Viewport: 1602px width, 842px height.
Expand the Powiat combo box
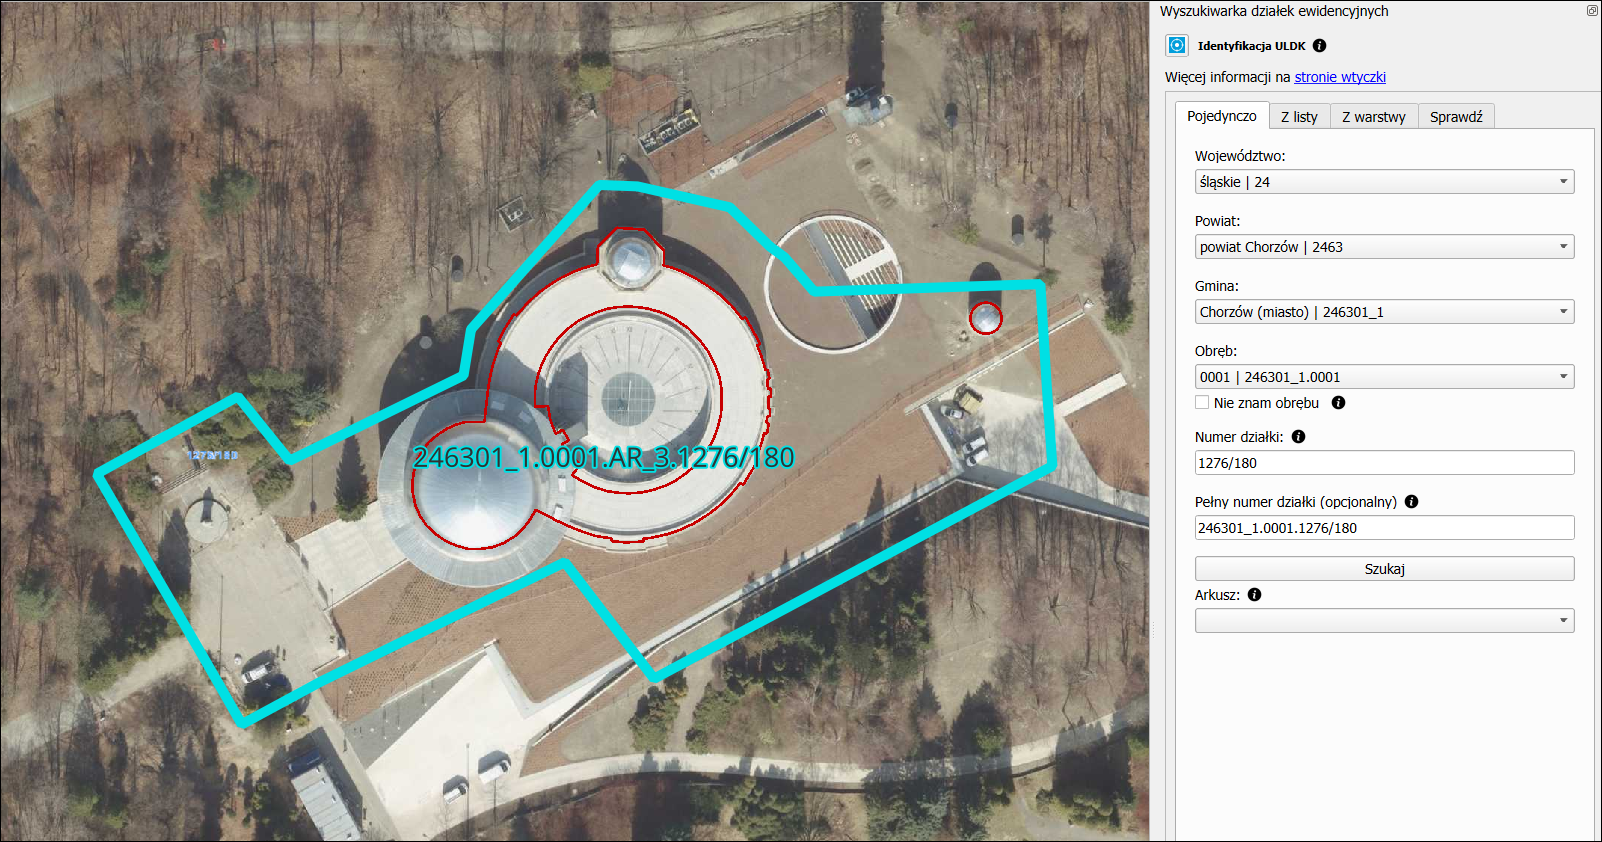point(1384,247)
